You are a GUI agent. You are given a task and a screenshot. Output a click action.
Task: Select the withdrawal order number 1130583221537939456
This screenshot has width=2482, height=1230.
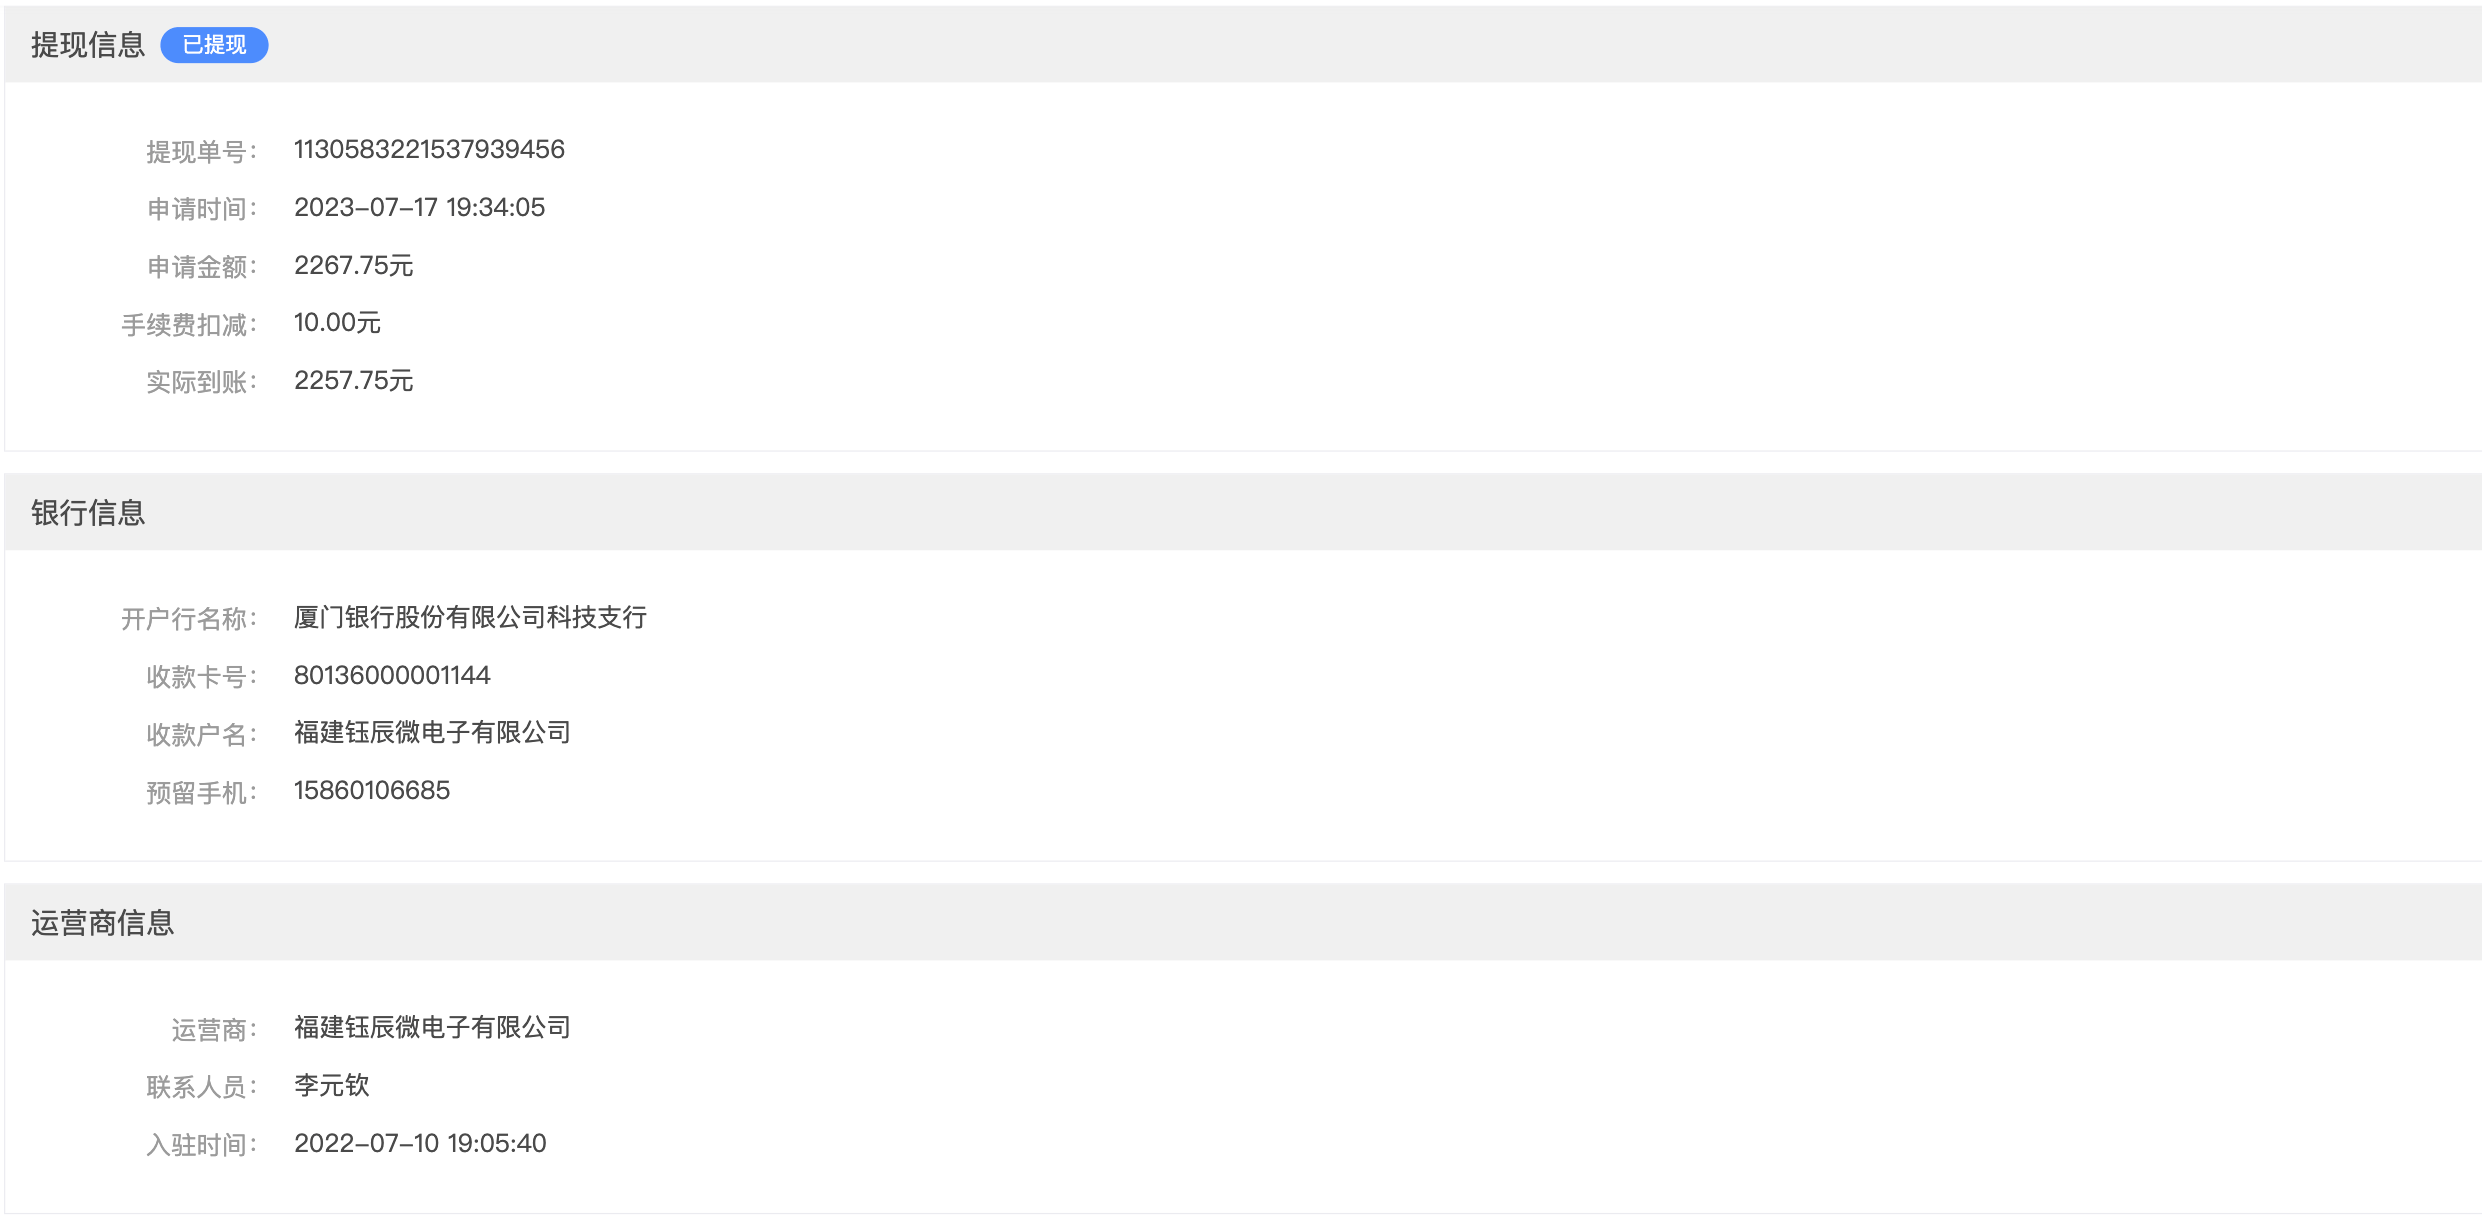click(x=429, y=149)
